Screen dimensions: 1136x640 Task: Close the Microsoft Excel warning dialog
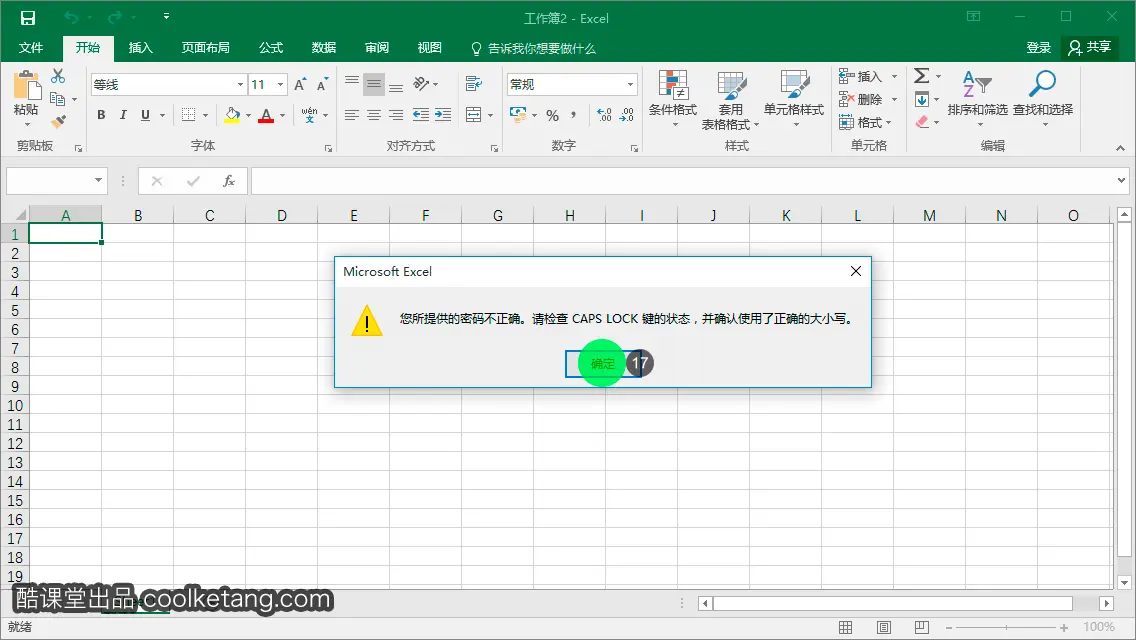point(856,271)
